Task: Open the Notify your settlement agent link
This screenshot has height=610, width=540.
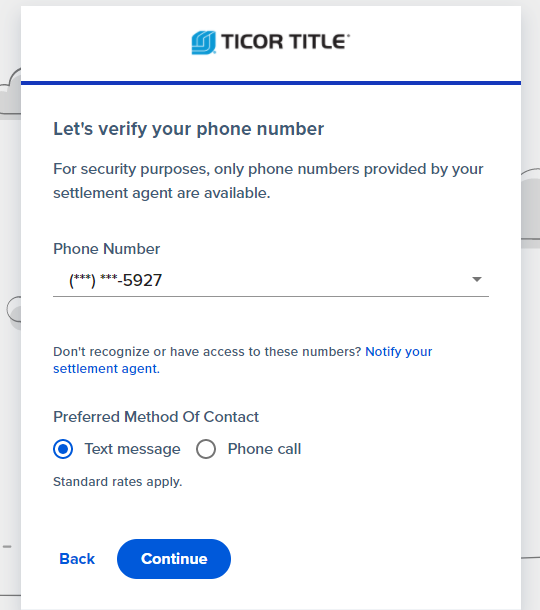Action: pos(243,360)
